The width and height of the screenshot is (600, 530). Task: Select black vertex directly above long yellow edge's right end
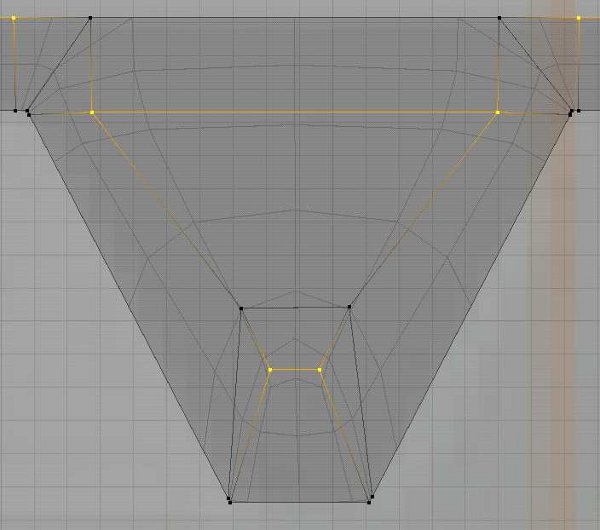pyautogui.click(x=499, y=18)
